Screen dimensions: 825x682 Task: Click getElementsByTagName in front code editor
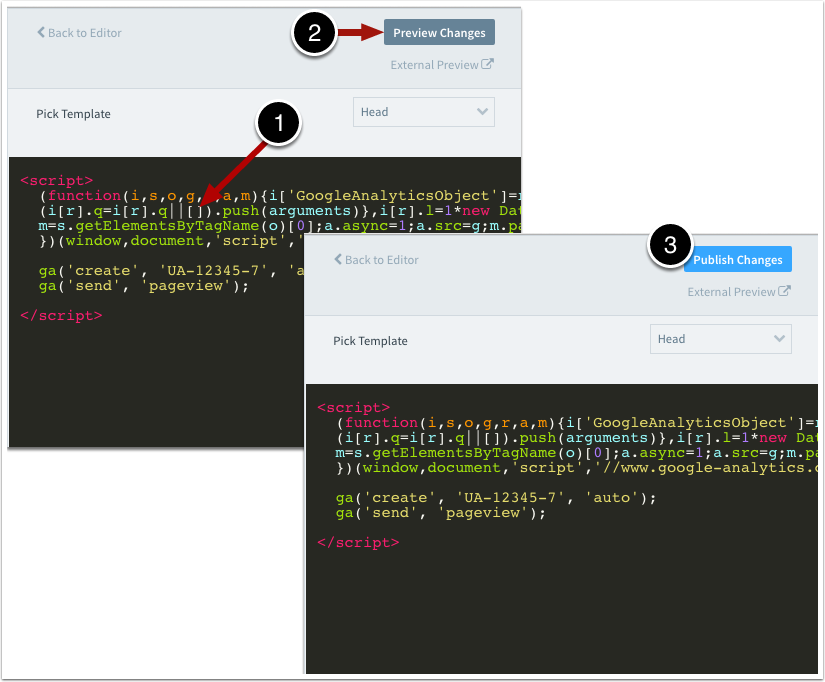coord(464,453)
